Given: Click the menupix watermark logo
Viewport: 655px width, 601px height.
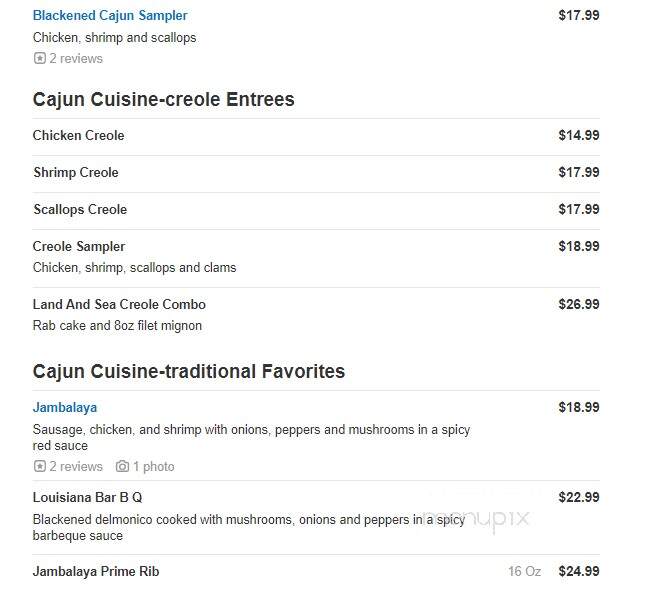Looking at the screenshot, I should pyautogui.click(x=476, y=519).
